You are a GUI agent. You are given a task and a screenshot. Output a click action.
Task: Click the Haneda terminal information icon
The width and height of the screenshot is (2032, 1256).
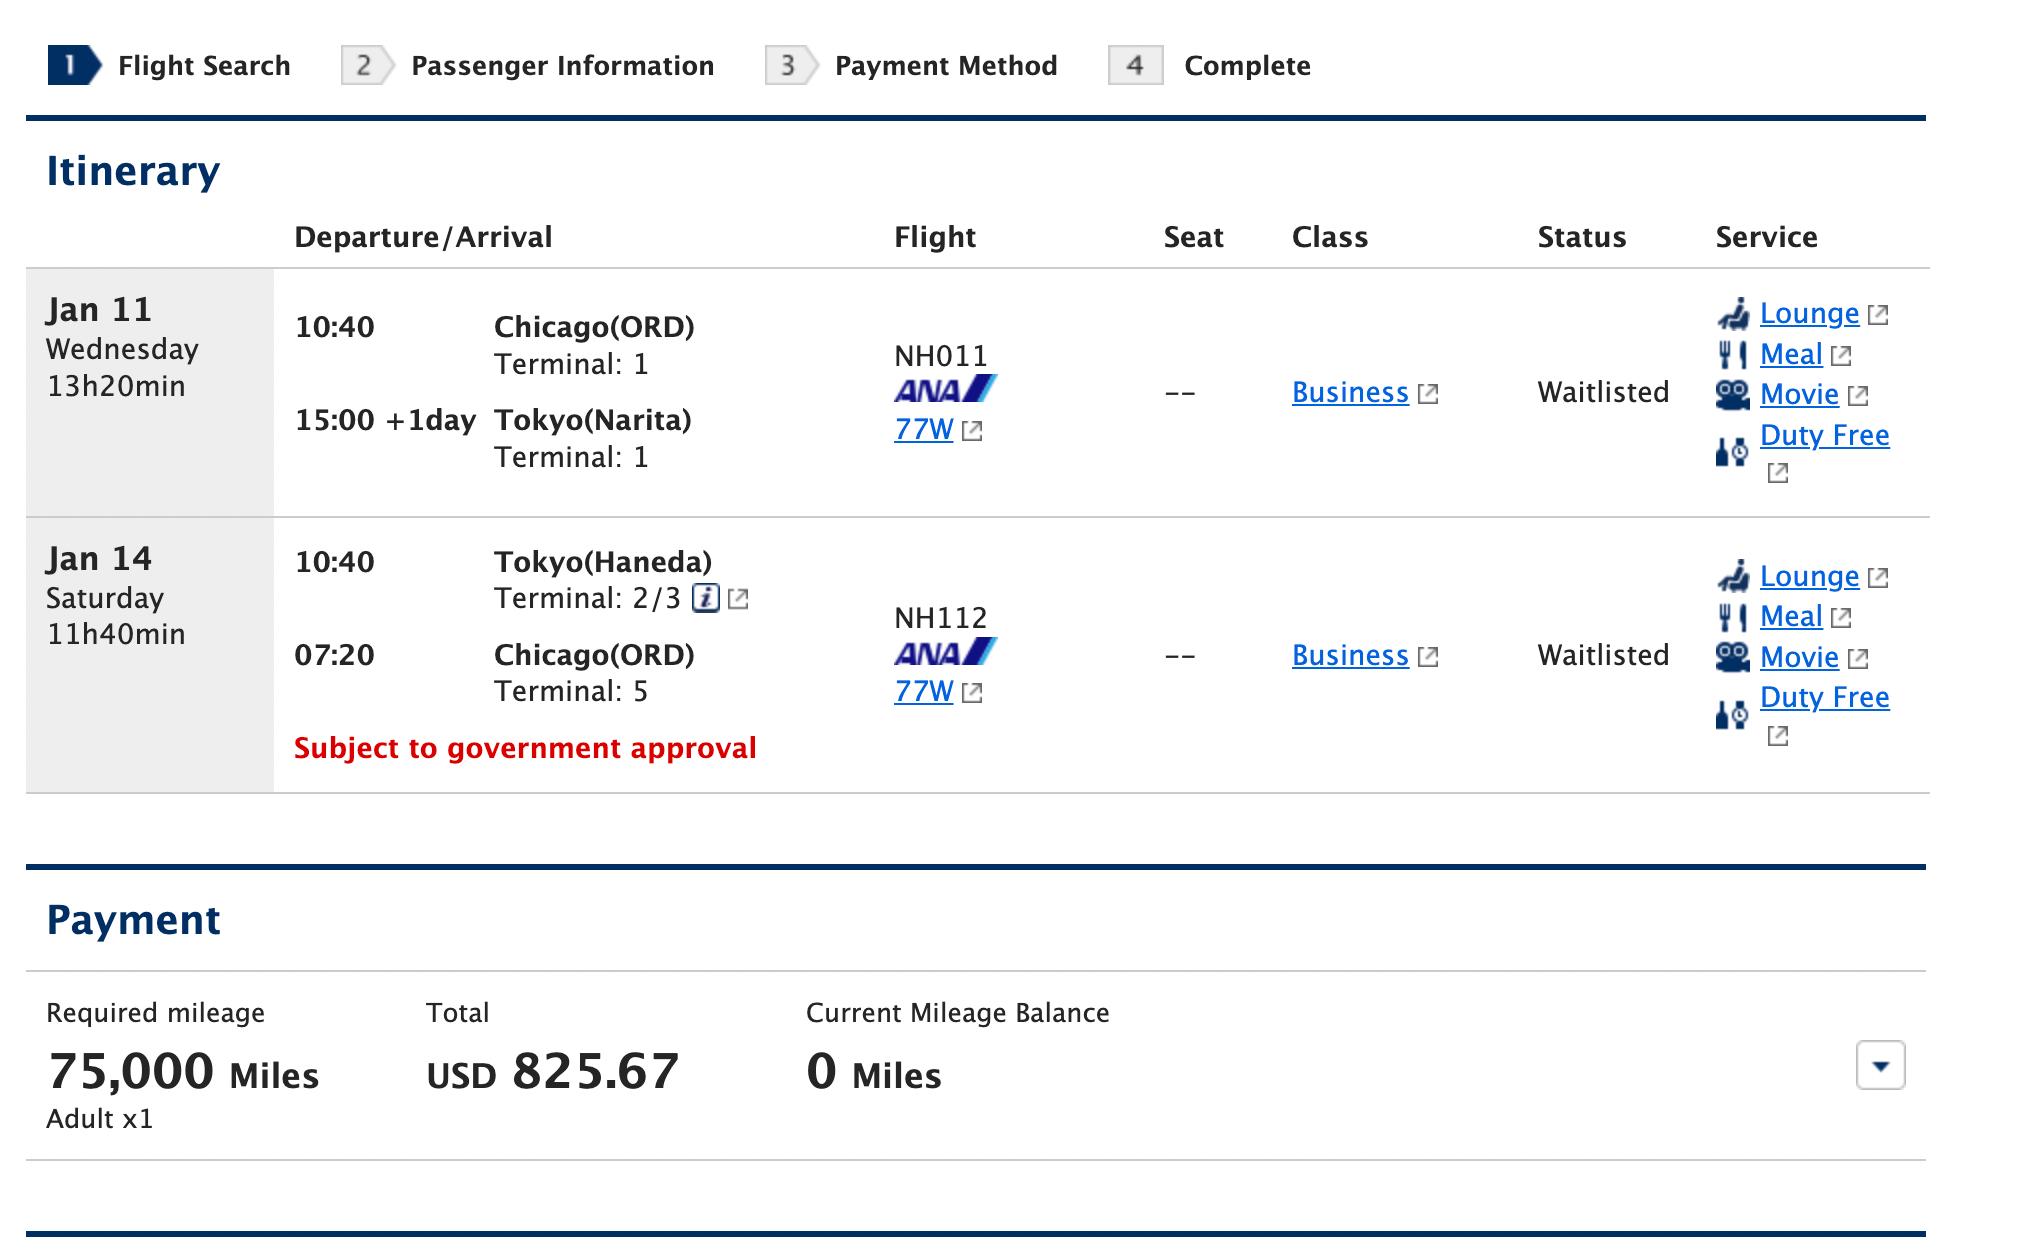point(706,598)
